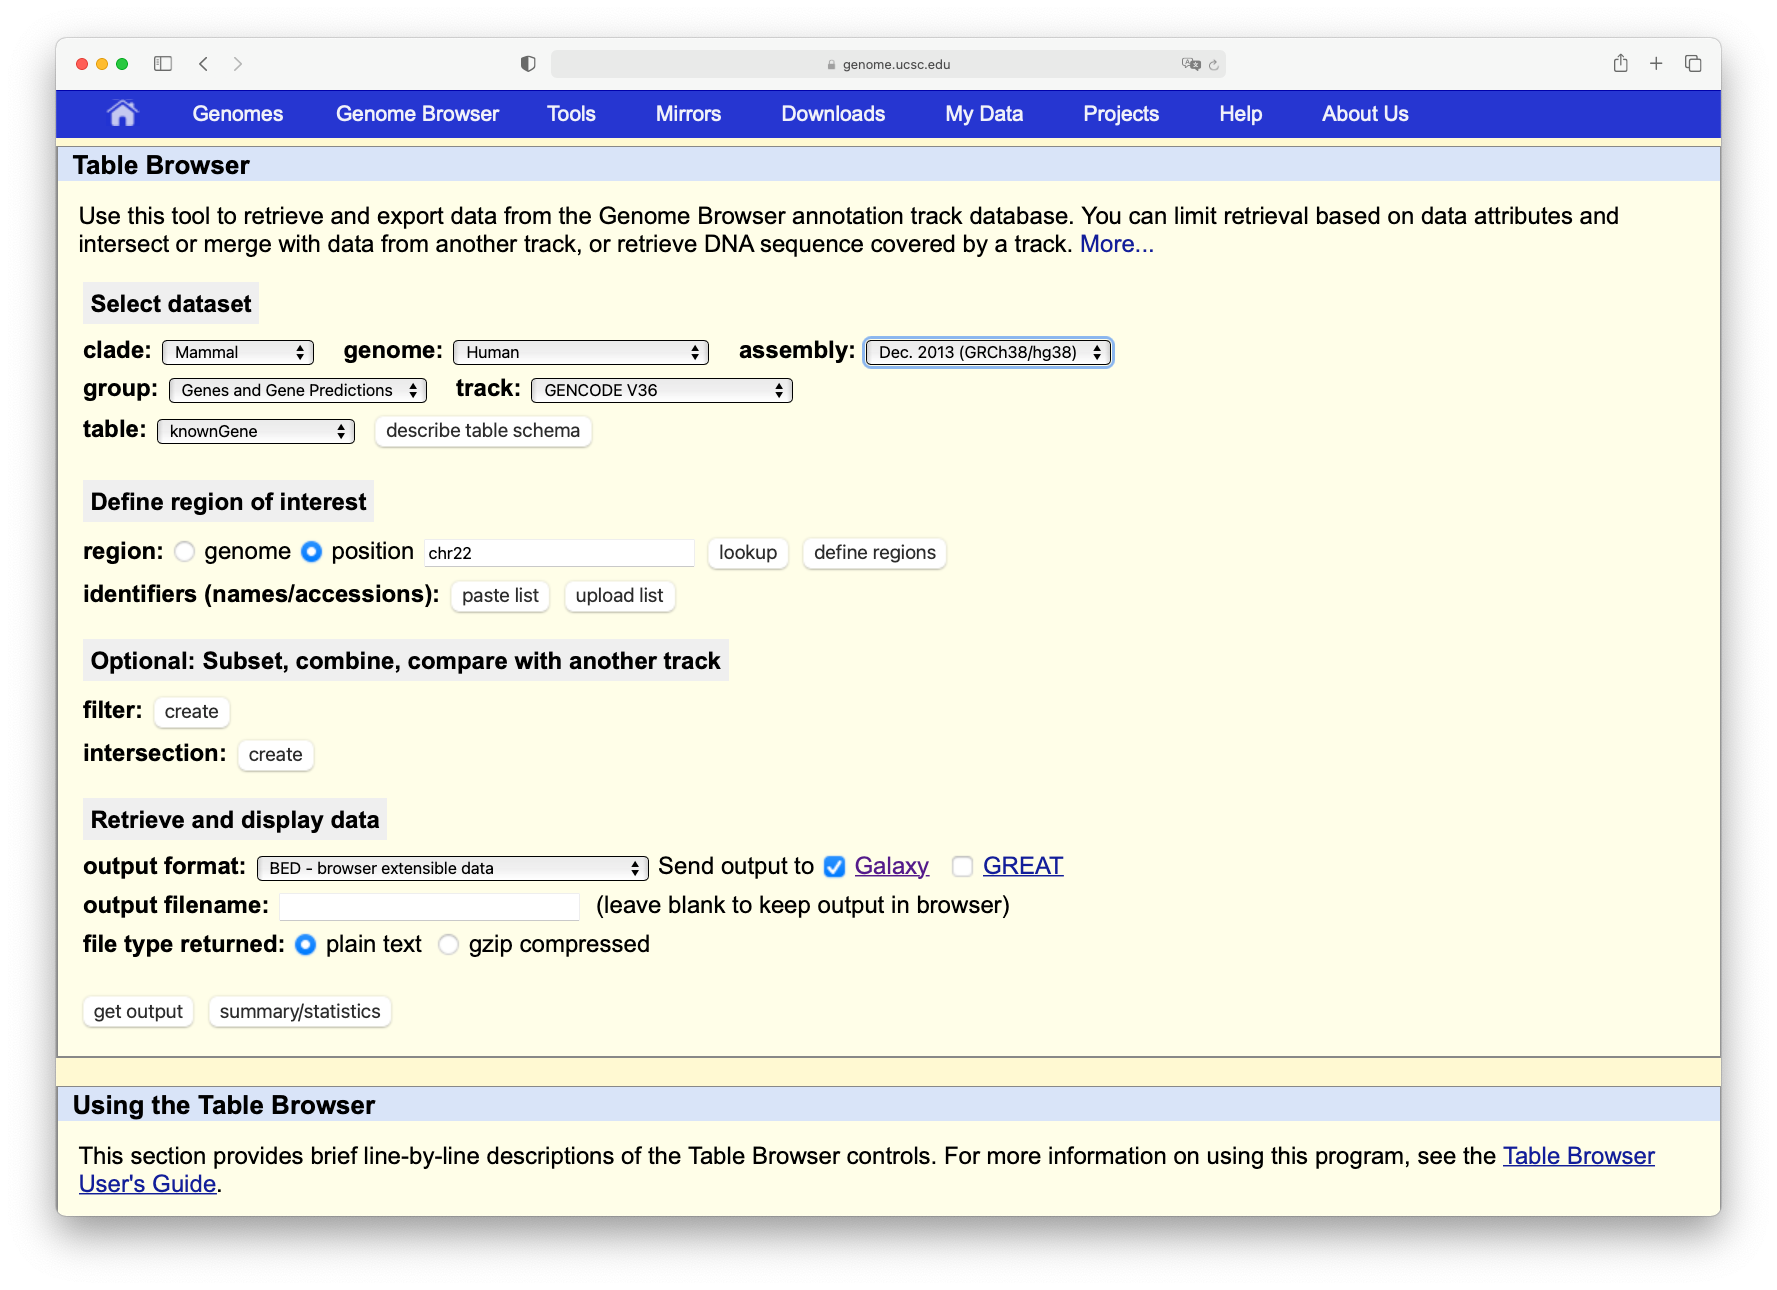Viewport: 1777px width, 1290px height.
Task: Create an intersection
Action: click(276, 755)
